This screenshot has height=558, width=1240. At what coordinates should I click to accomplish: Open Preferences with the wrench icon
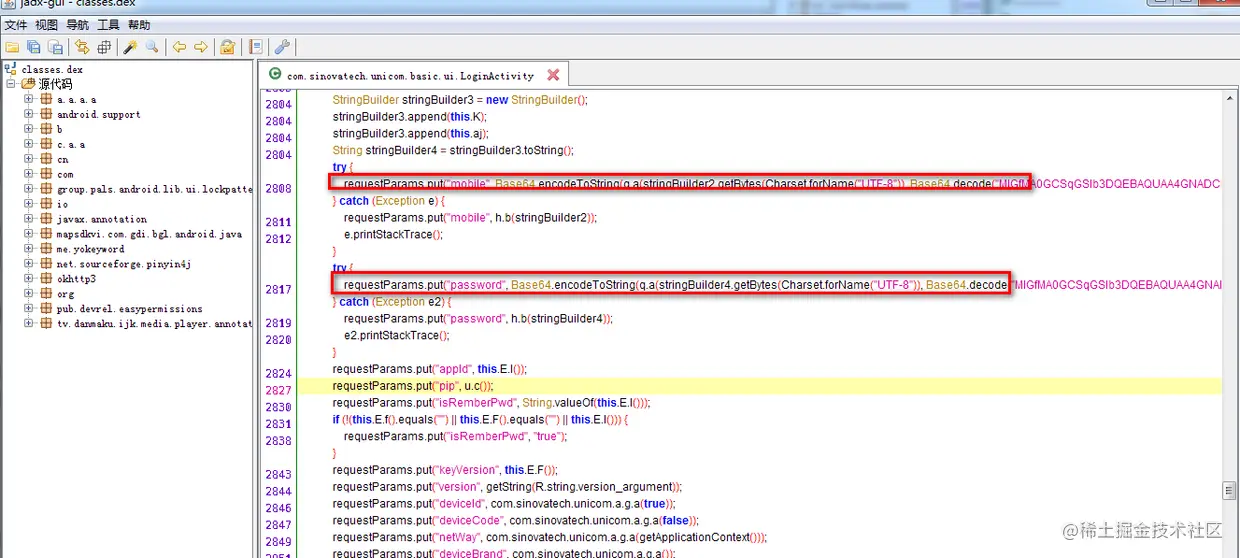(x=282, y=47)
